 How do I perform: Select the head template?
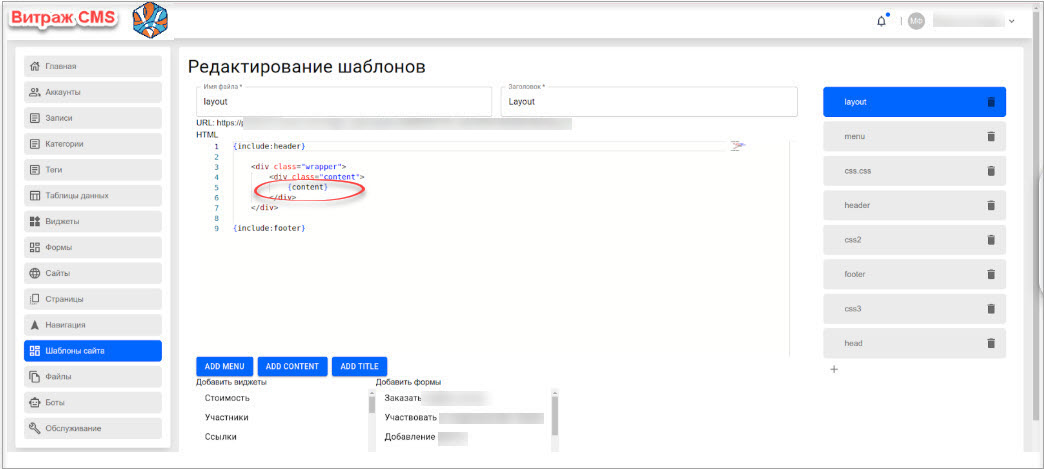tap(914, 343)
